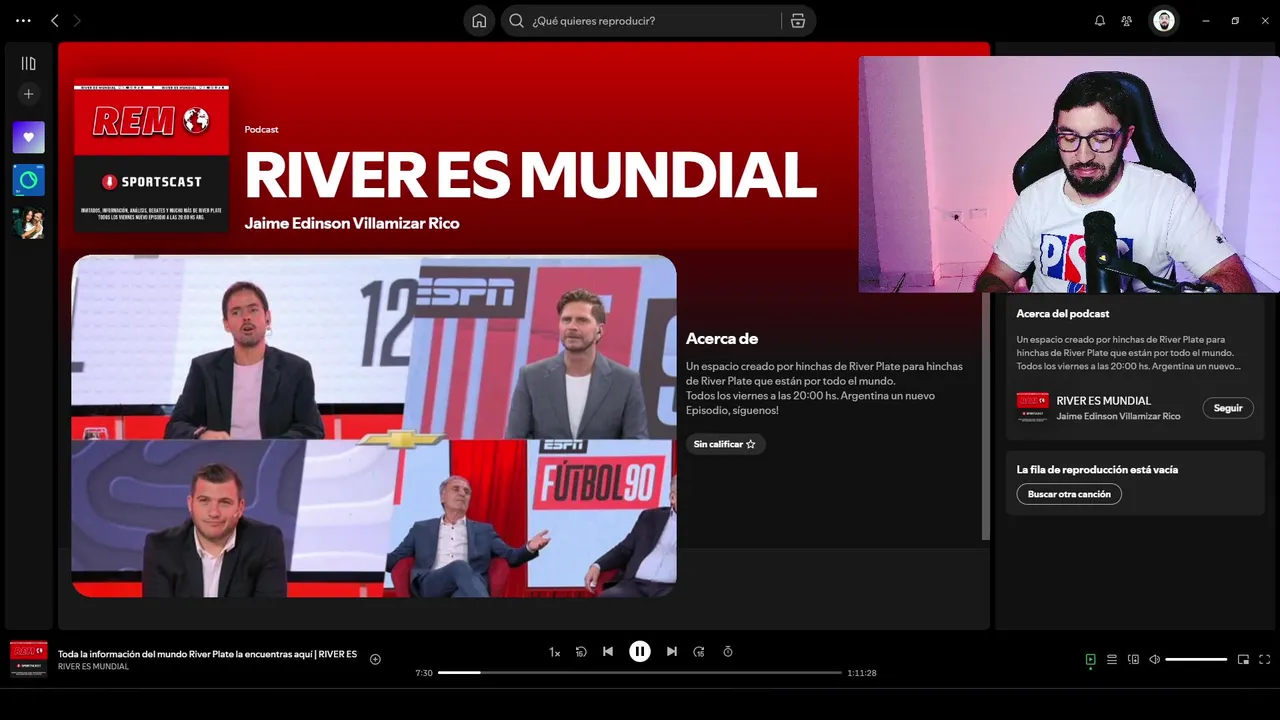Click Buscar otra canción button

click(x=1069, y=494)
